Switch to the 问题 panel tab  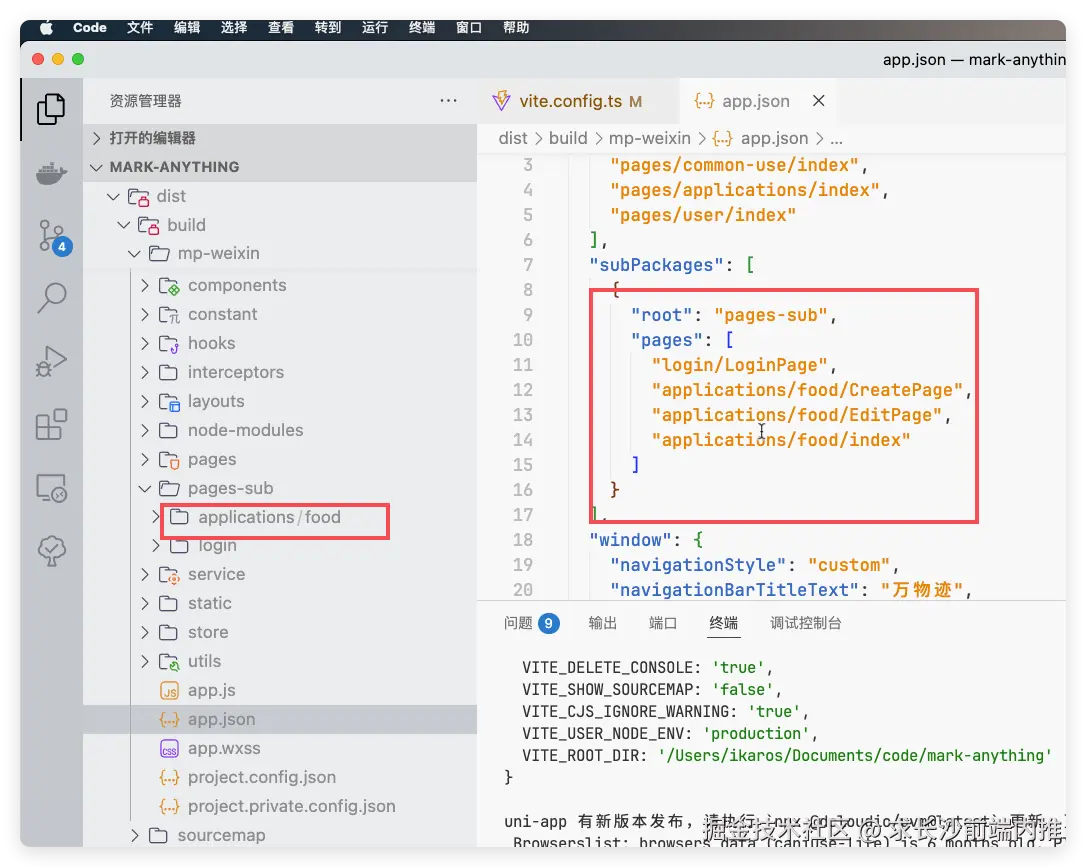(x=531, y=623)
